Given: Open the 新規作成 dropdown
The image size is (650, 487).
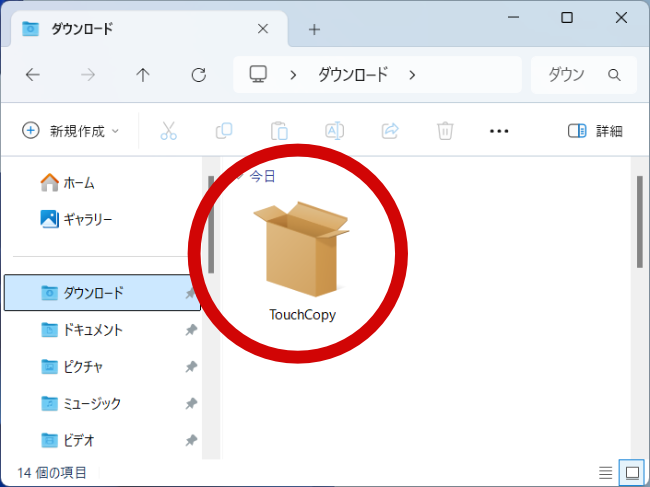Looking at the screenshot, I should [x=70, y=131].
